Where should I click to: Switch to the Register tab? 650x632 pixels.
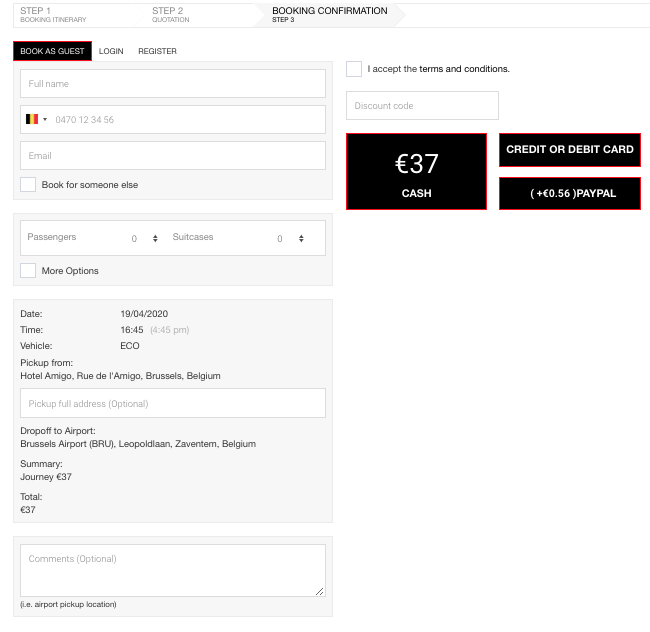pyautogui.click(x=158, y=51)
